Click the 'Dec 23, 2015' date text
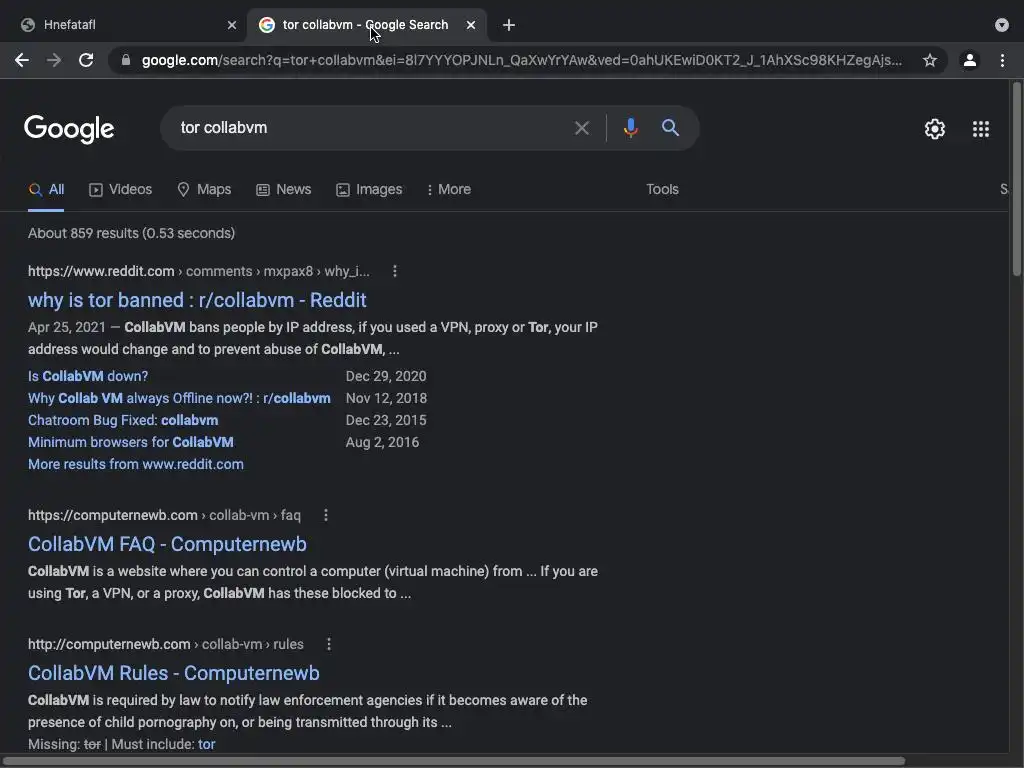The image size is (1024, 768). (x=386, y=420)
